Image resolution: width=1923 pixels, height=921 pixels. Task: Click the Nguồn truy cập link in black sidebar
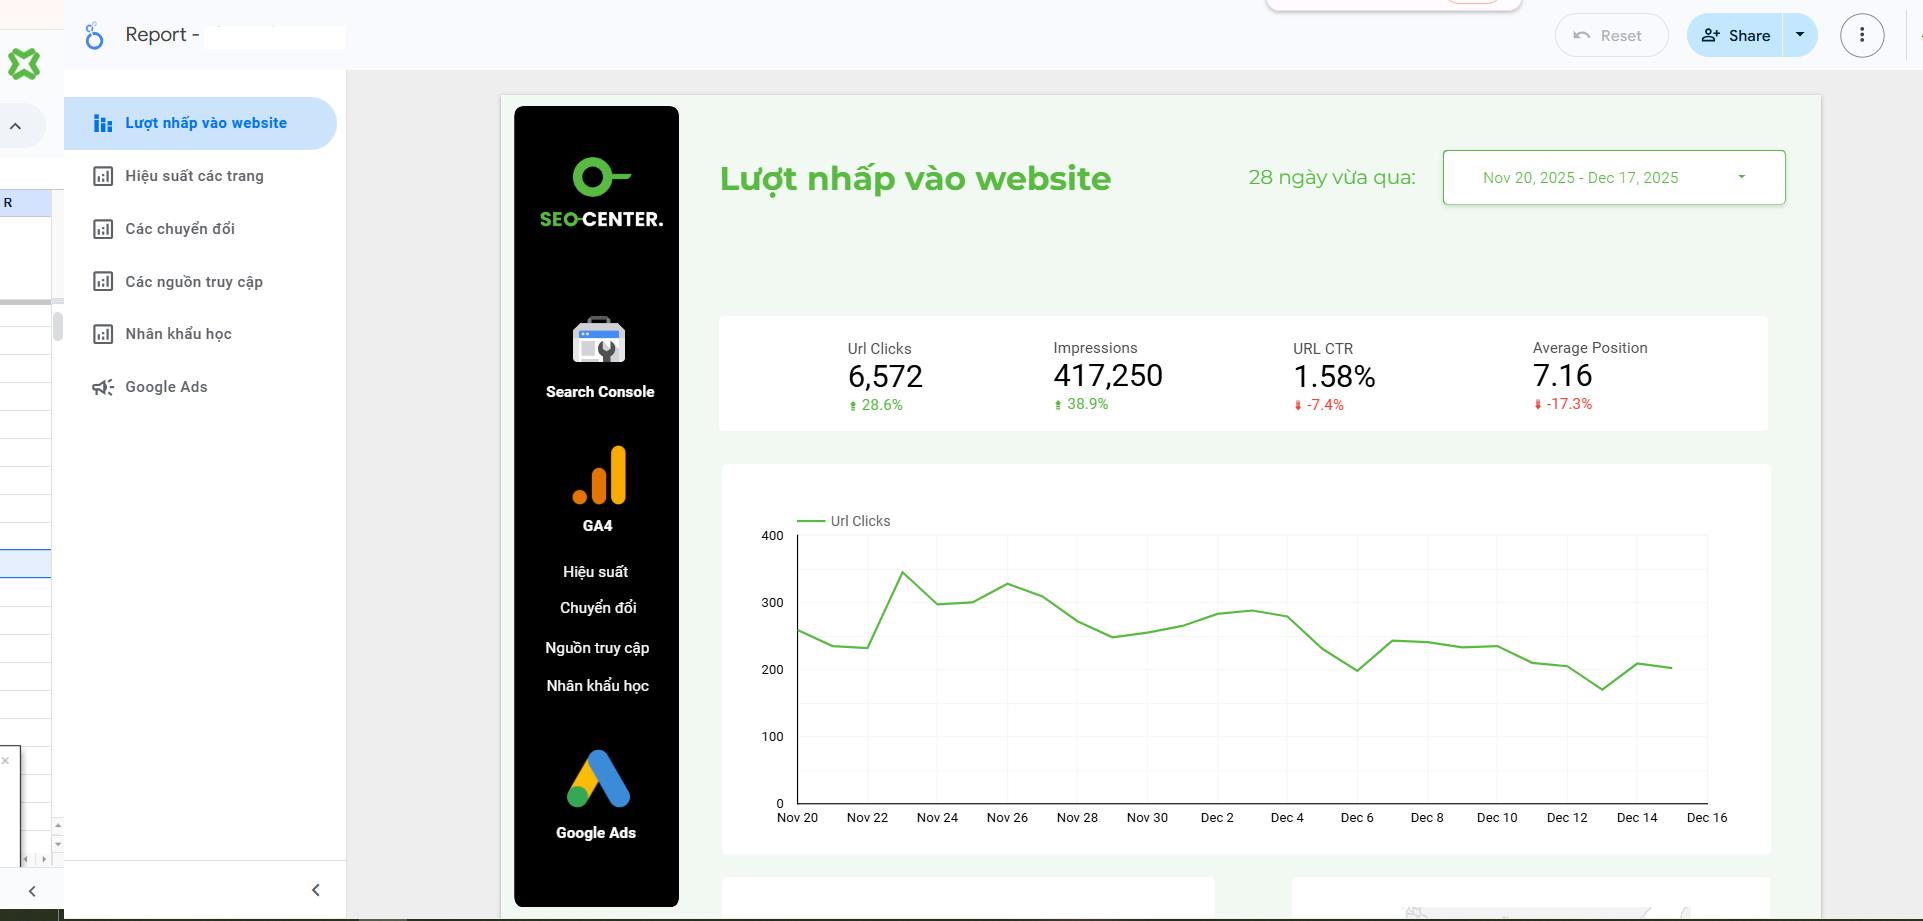coord(597,648)
